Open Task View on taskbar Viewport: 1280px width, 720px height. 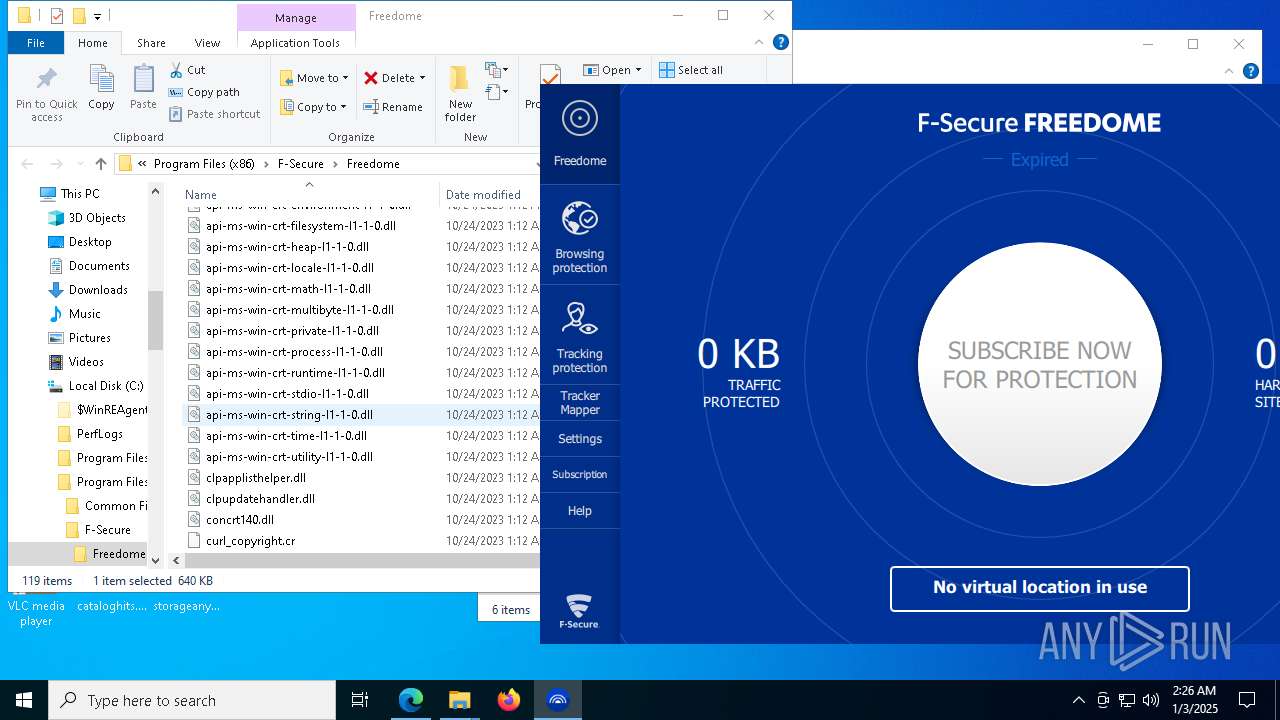[x=360, y=700]
